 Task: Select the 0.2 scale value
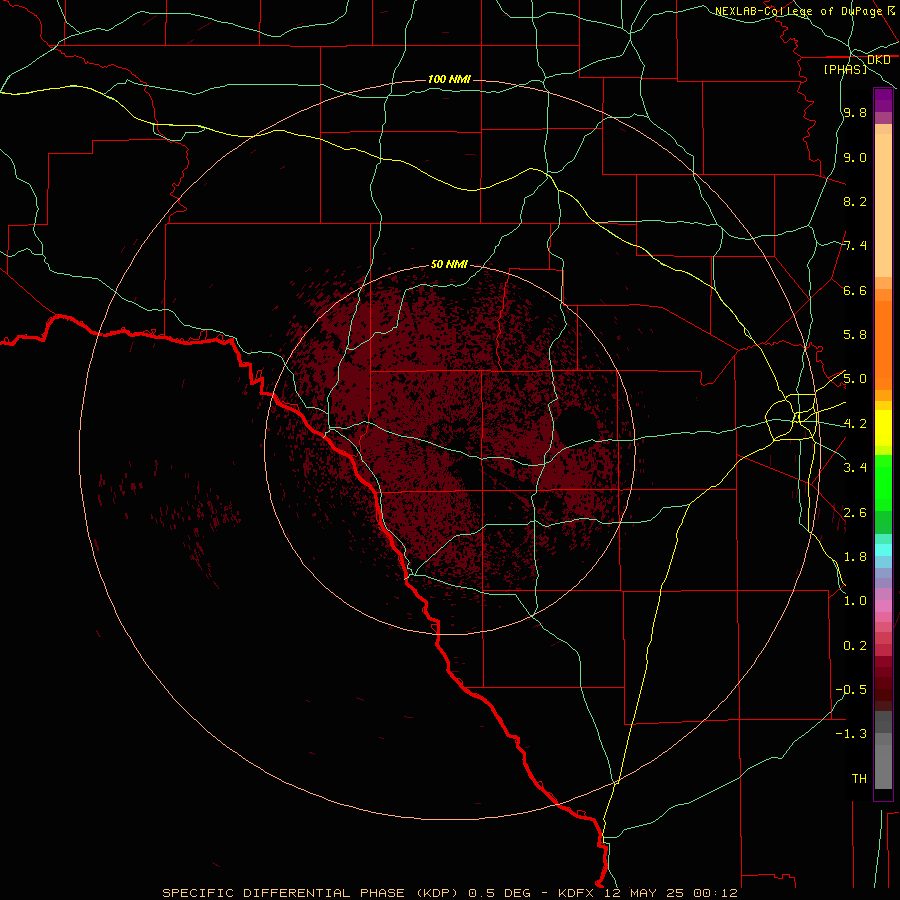855,646
